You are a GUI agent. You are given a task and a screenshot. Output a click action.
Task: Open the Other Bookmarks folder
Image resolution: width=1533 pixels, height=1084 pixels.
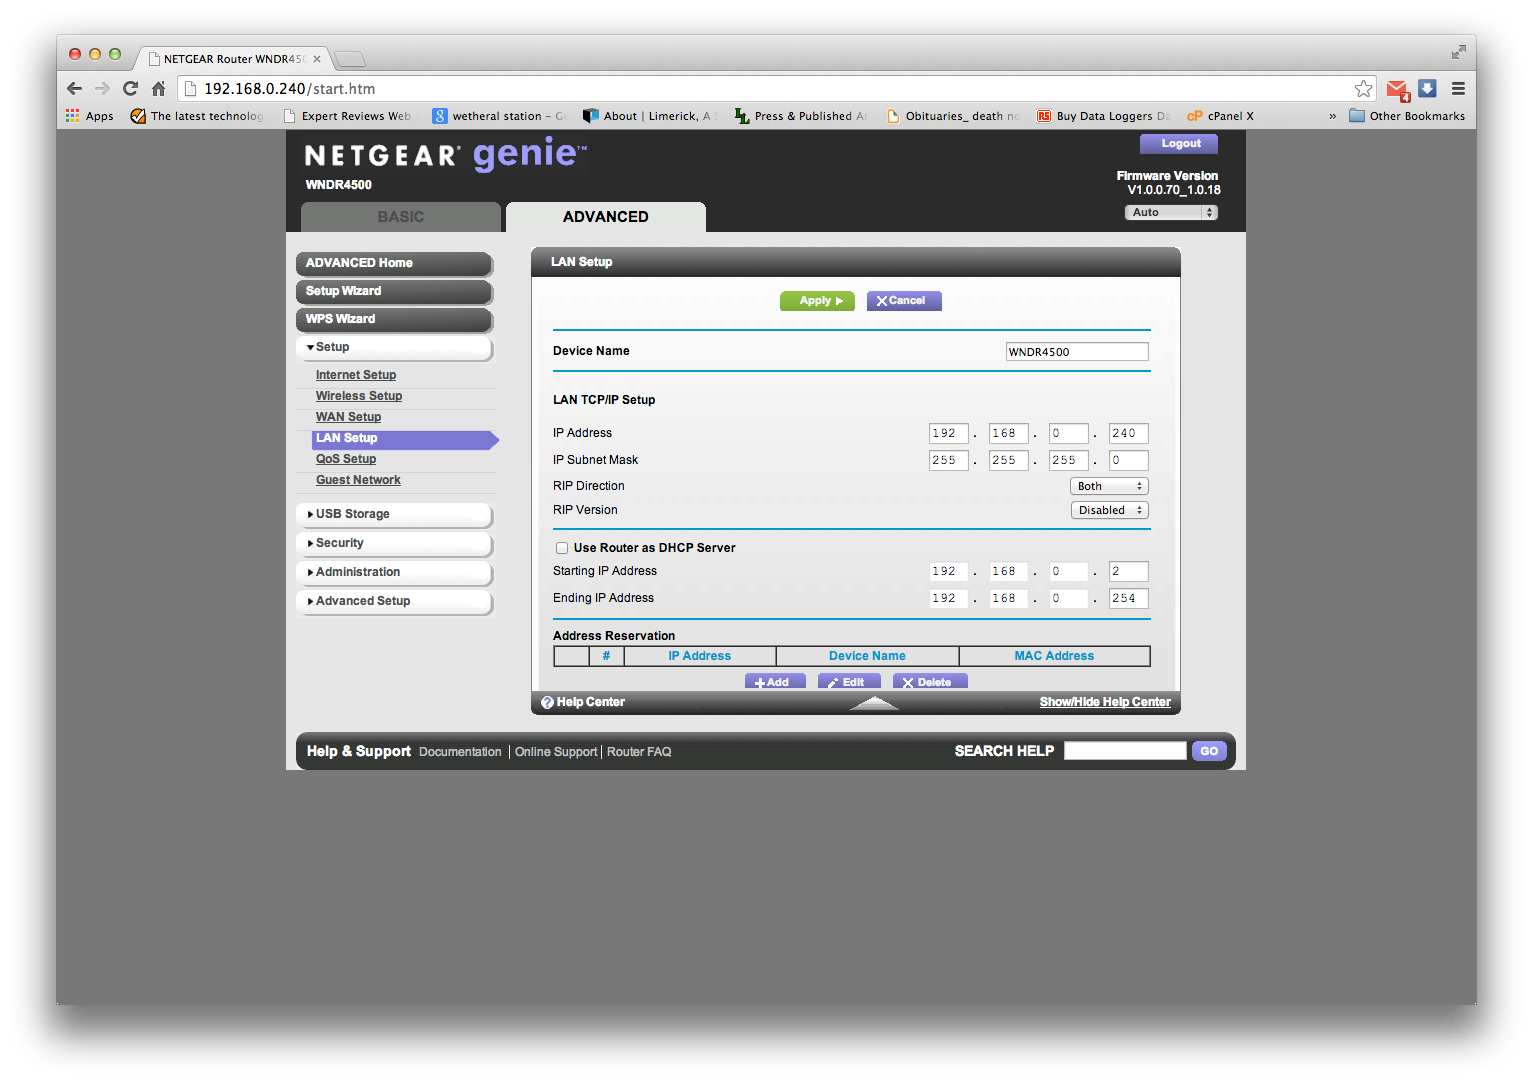tap(1407, 116)
